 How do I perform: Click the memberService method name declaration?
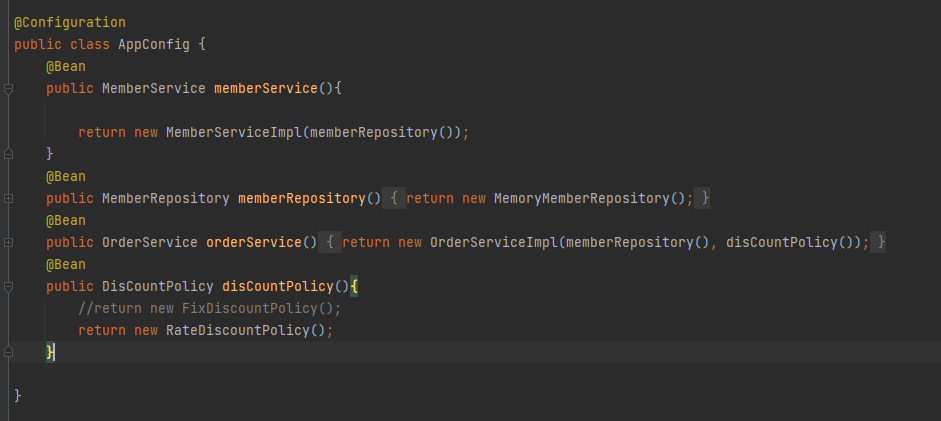point(266,89)
